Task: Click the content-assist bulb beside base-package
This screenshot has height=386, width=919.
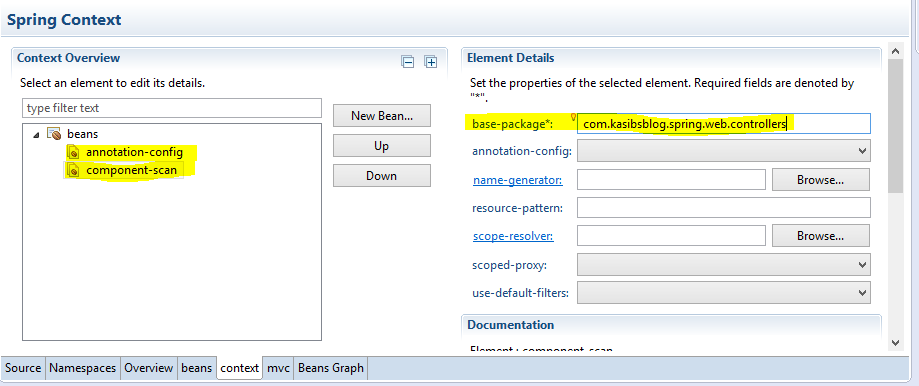Action: [x=573, y=117]
